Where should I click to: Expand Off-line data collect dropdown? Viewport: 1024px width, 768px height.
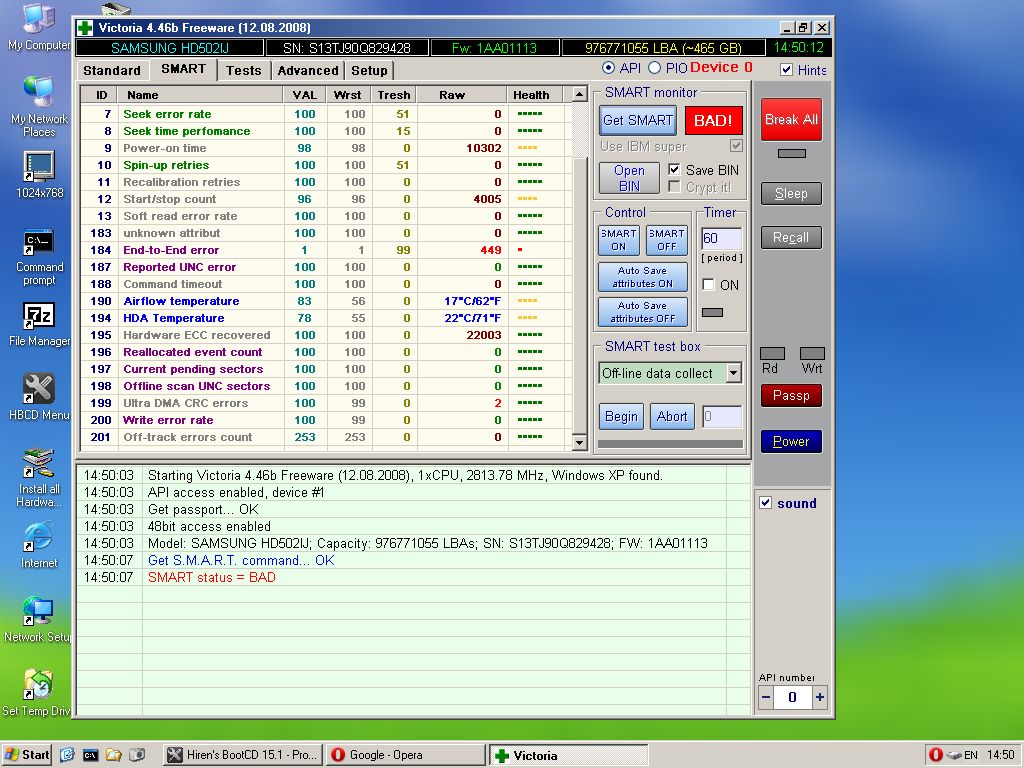(x=734, y=373)
